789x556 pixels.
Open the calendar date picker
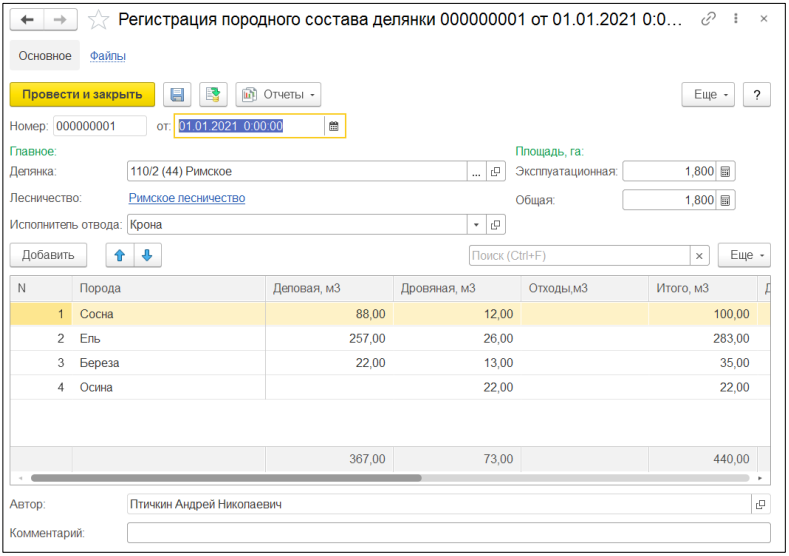coord(334,126)
